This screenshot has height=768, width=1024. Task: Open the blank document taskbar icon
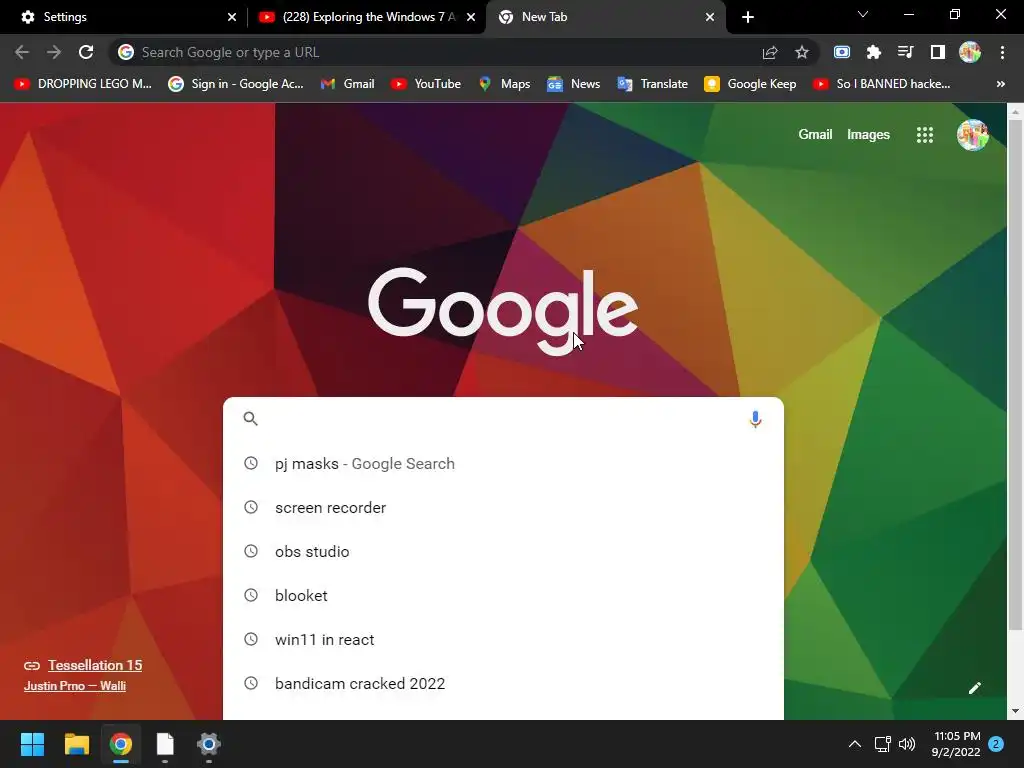[x=165, y=744]
